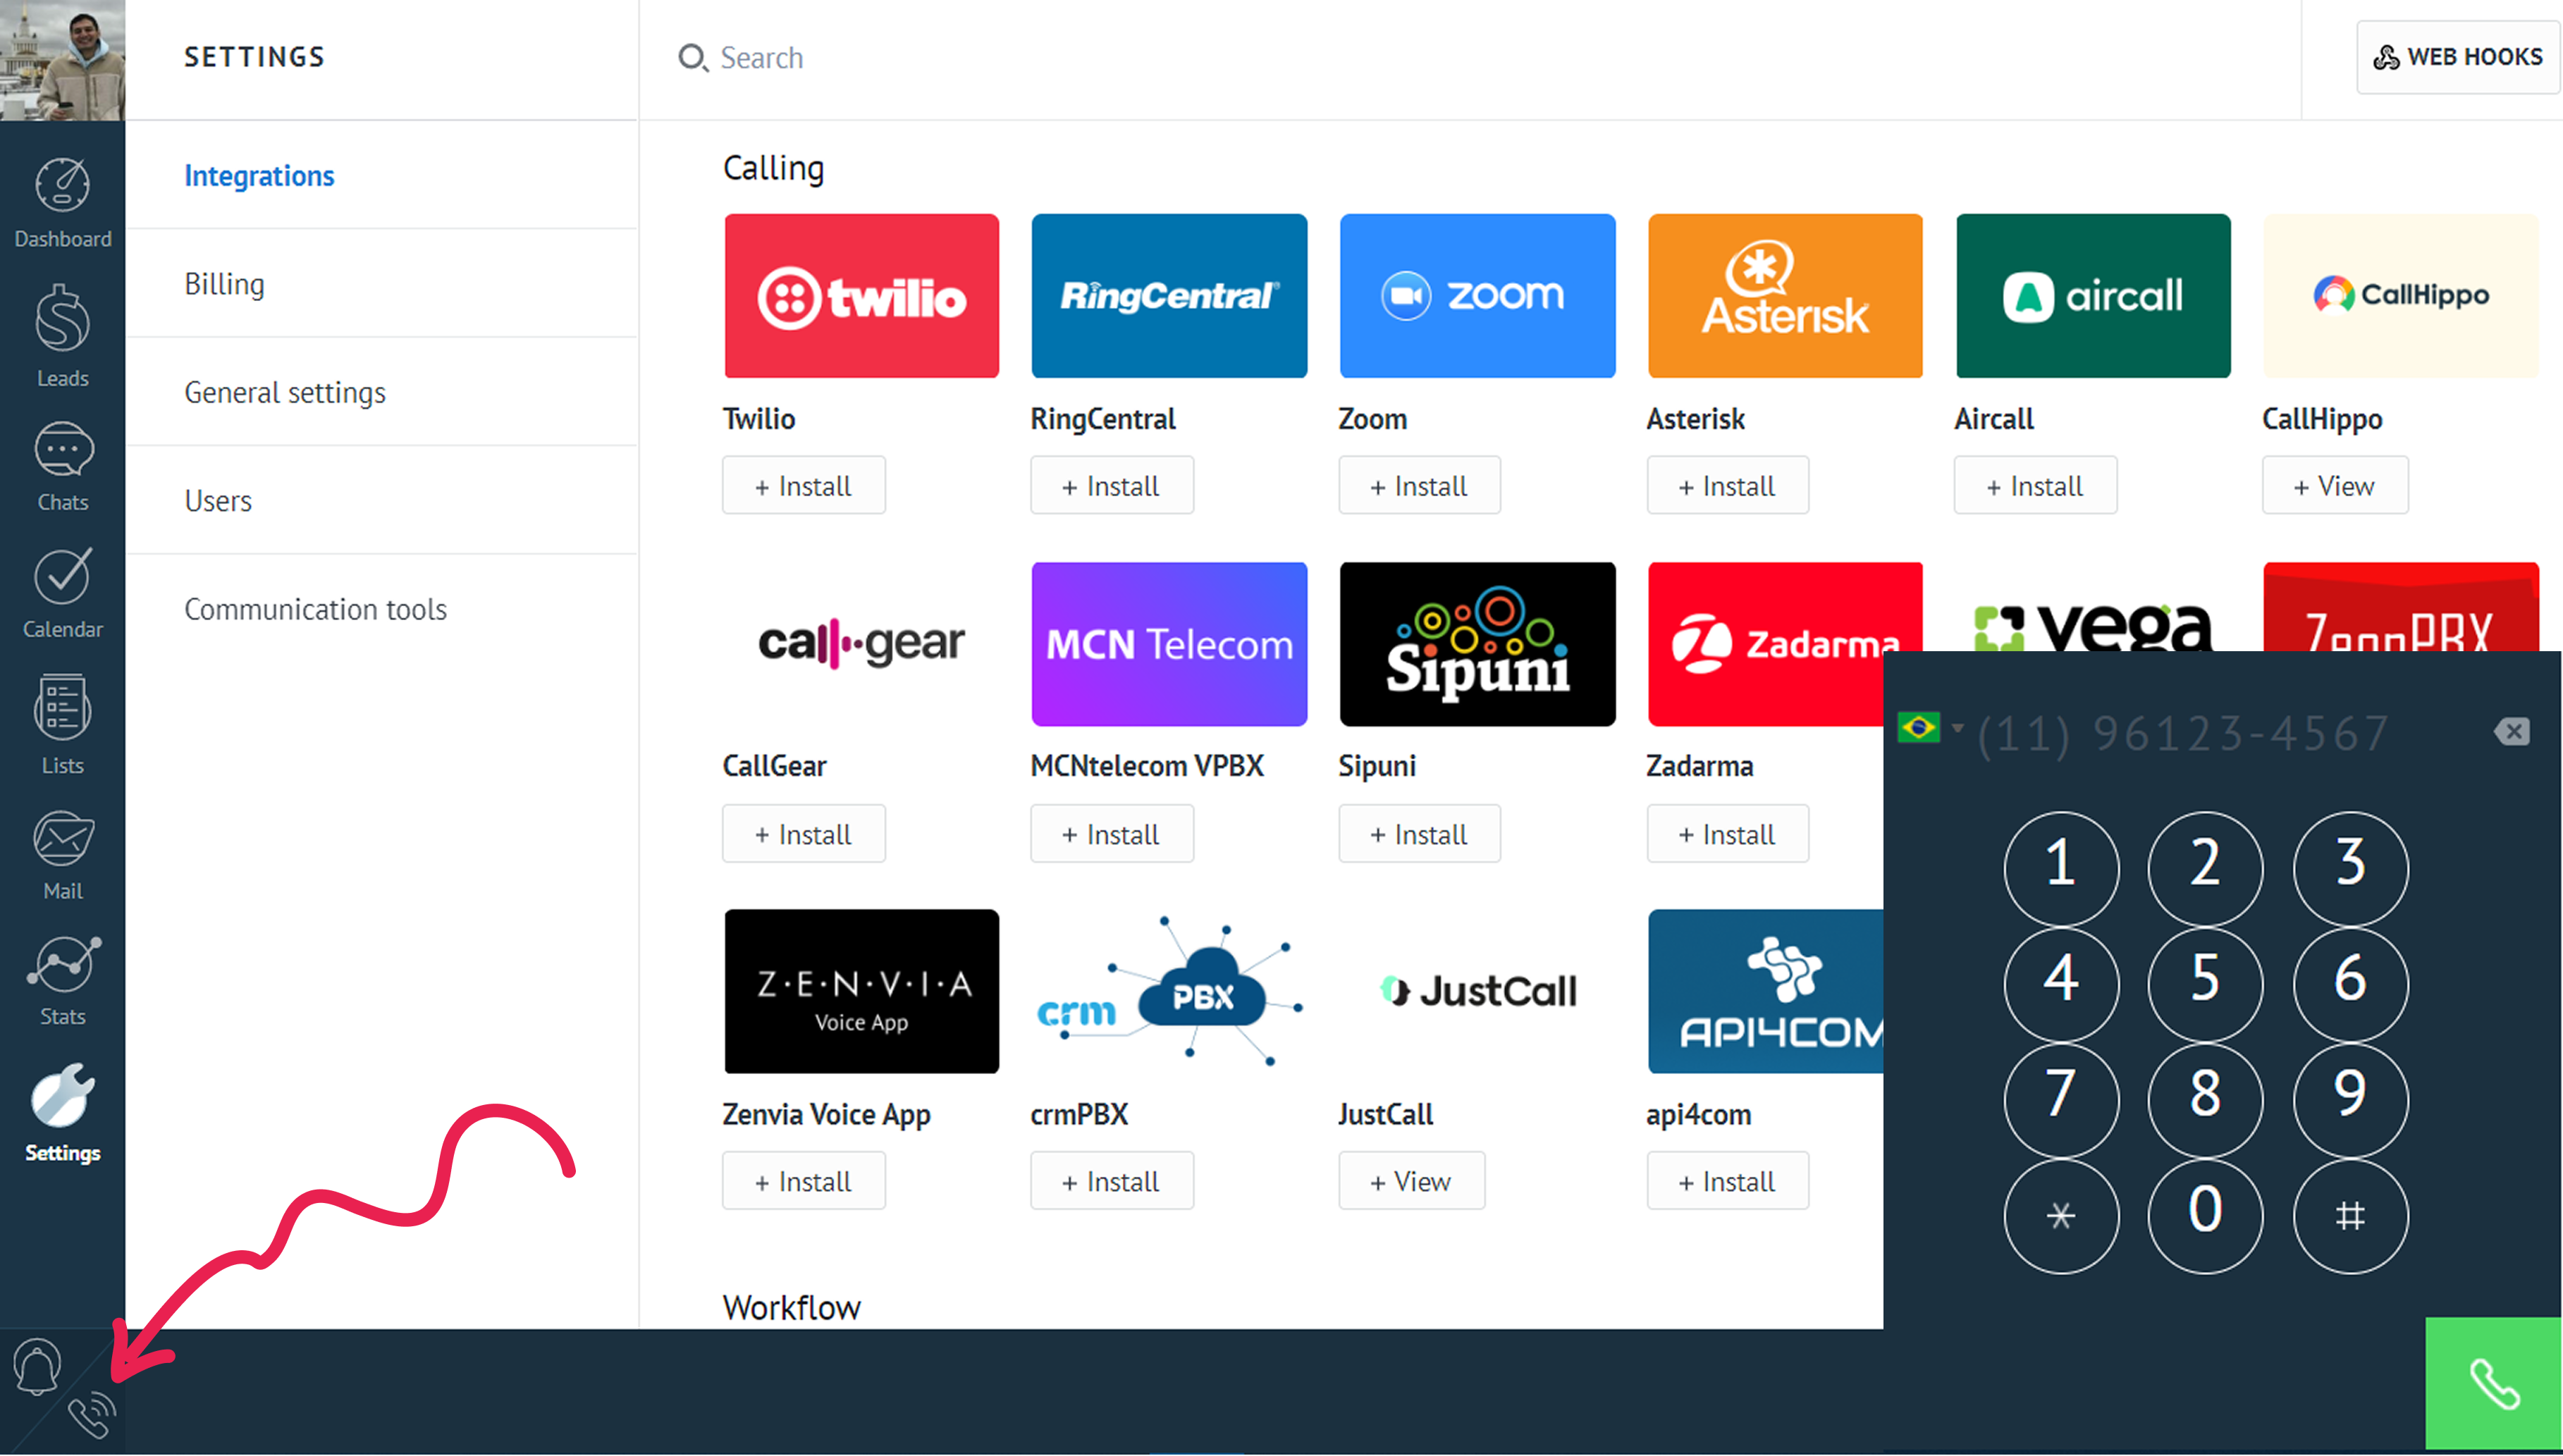This screenshot has width=2563, height=1456.
Task: Install the Zadarma integration
Action: click(x=1728, y=834)
